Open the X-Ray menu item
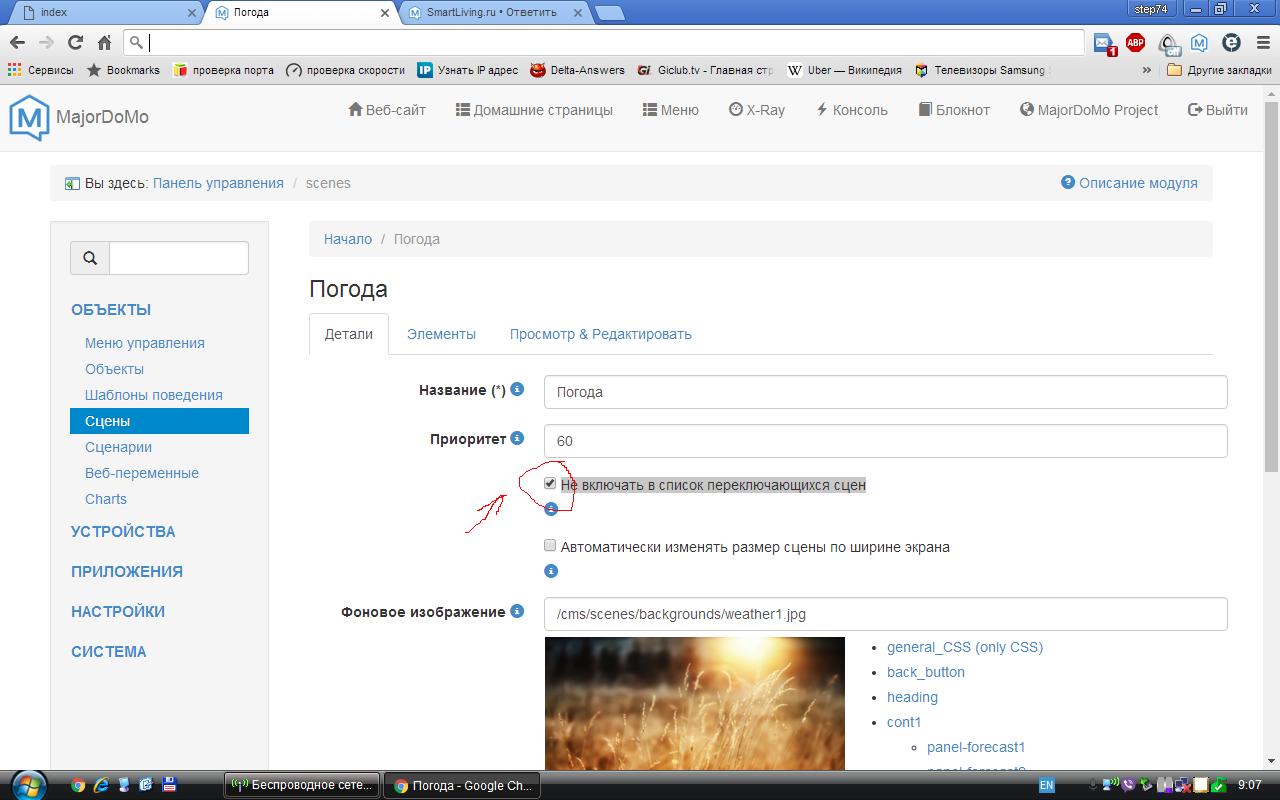 756,110
